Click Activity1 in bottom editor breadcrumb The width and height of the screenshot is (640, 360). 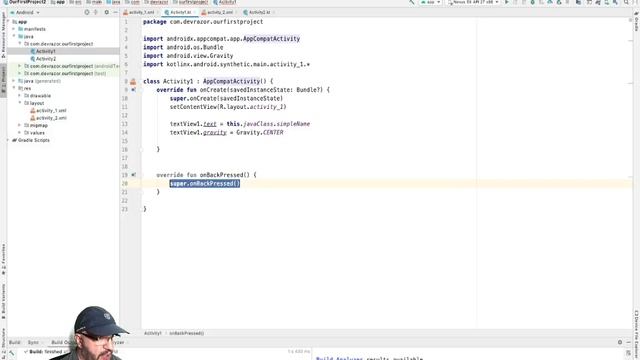(x=153, y=333)
